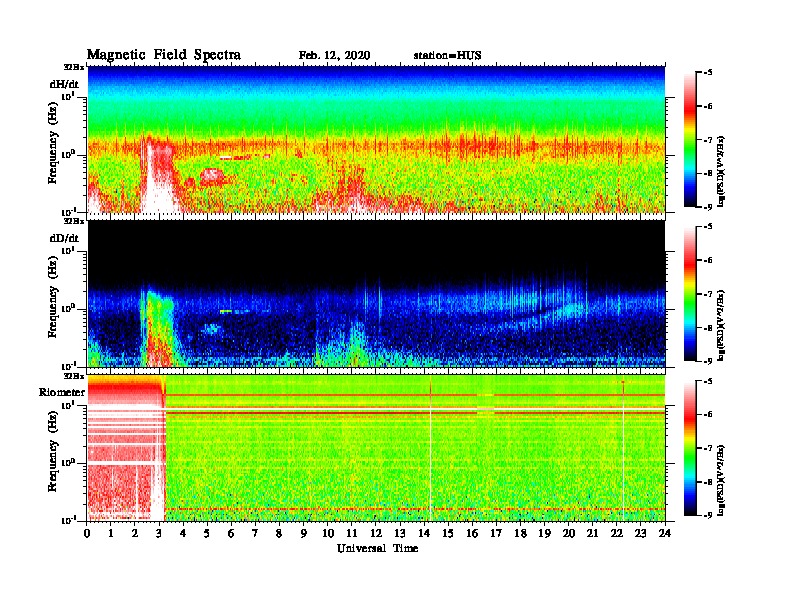Click the "station=HUS" label
The width and height of the screenshot is (792, 612).
pyautogui.click(x=447, y=56)
